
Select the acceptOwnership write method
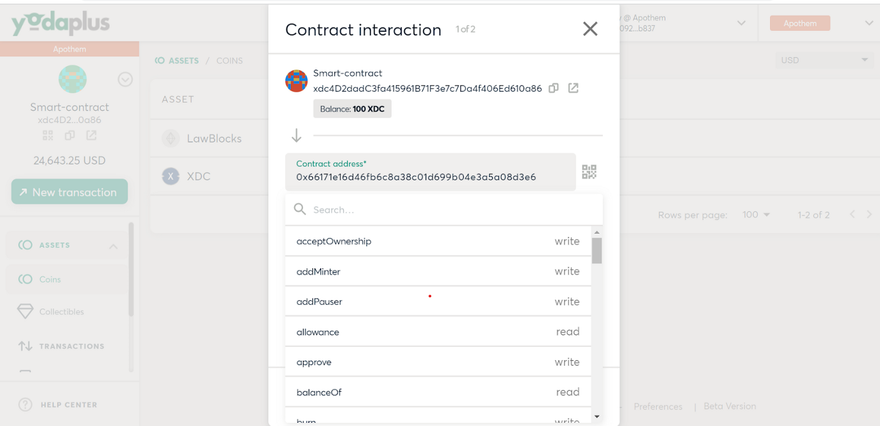click(438, 241)
